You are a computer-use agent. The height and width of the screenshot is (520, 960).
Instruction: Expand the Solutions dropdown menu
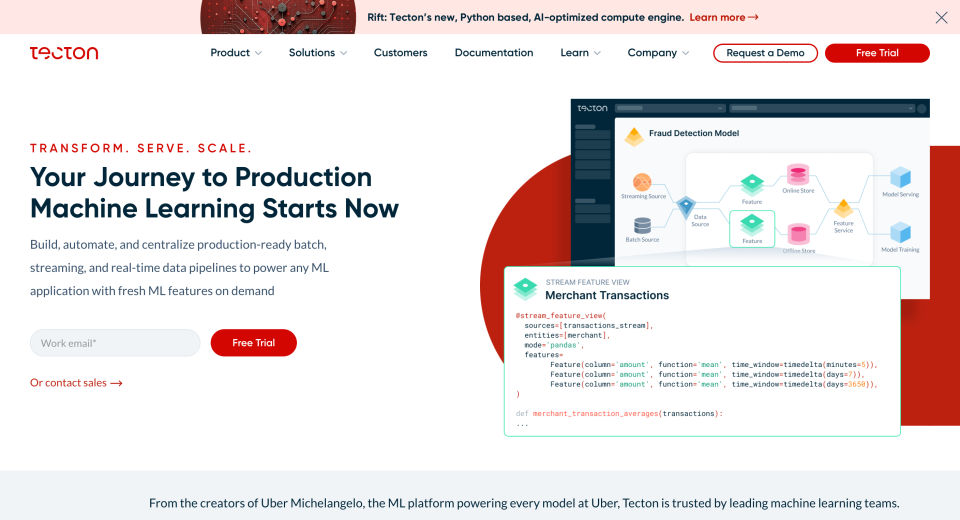click(318, 53)
